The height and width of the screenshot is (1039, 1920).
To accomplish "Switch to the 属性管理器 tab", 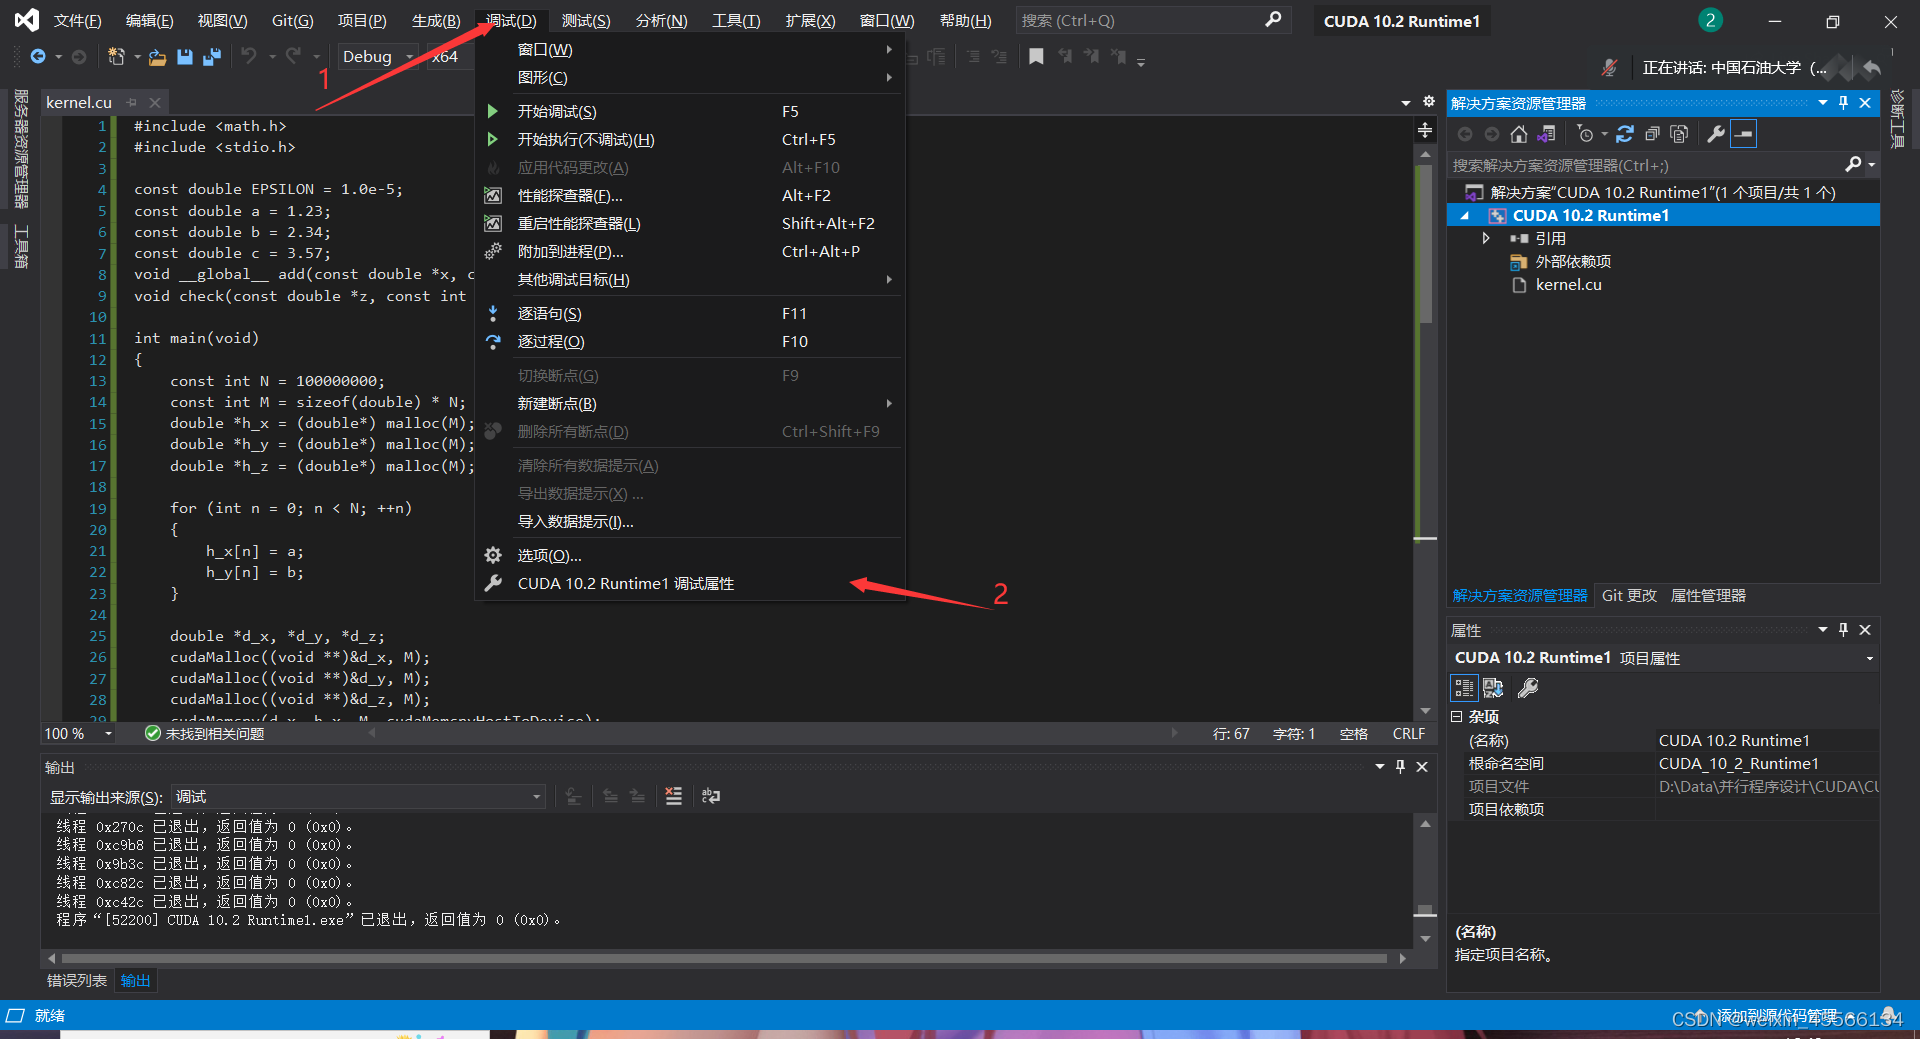I will [1708, 596].
